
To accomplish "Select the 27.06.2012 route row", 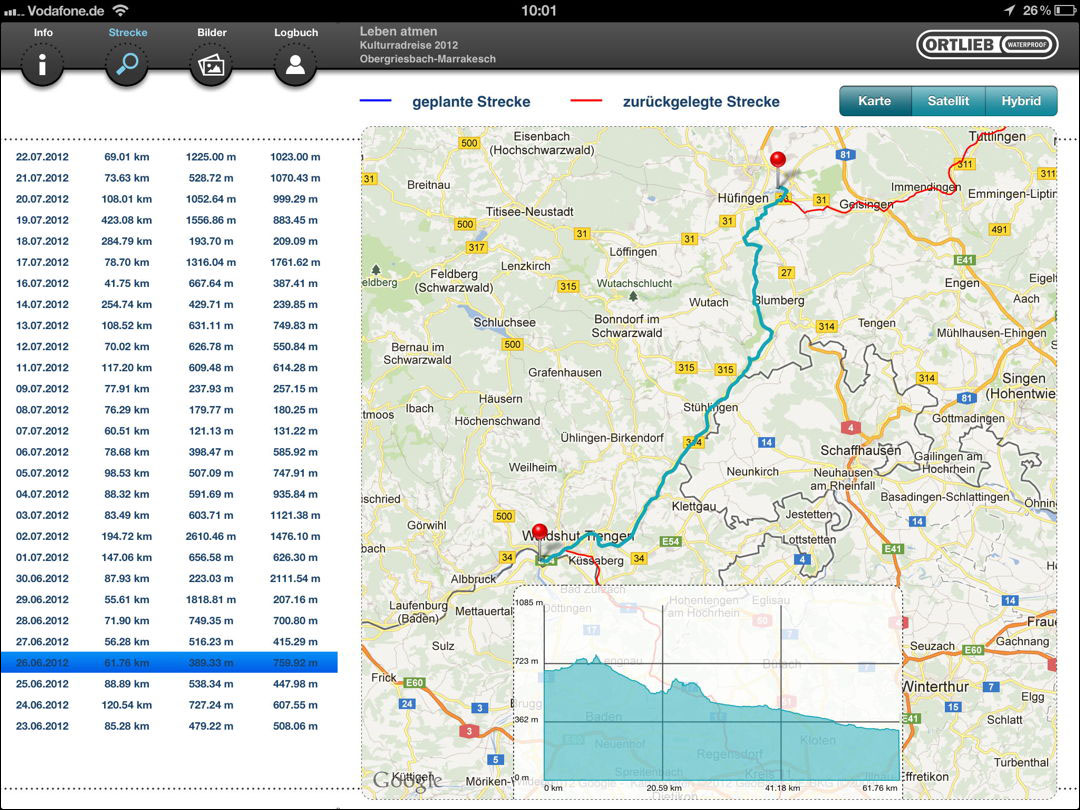I will [169, 641].
